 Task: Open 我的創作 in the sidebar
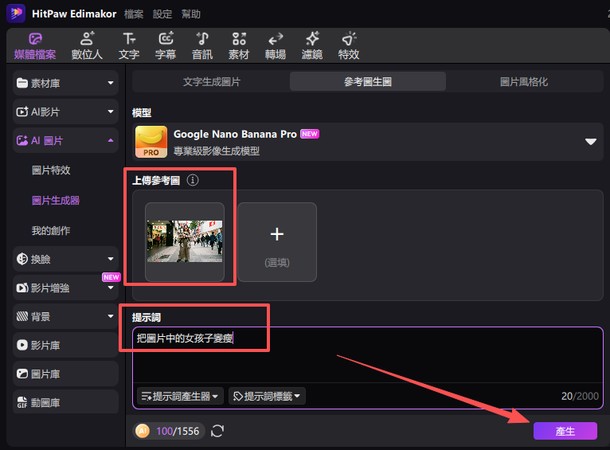pos(51,230)
